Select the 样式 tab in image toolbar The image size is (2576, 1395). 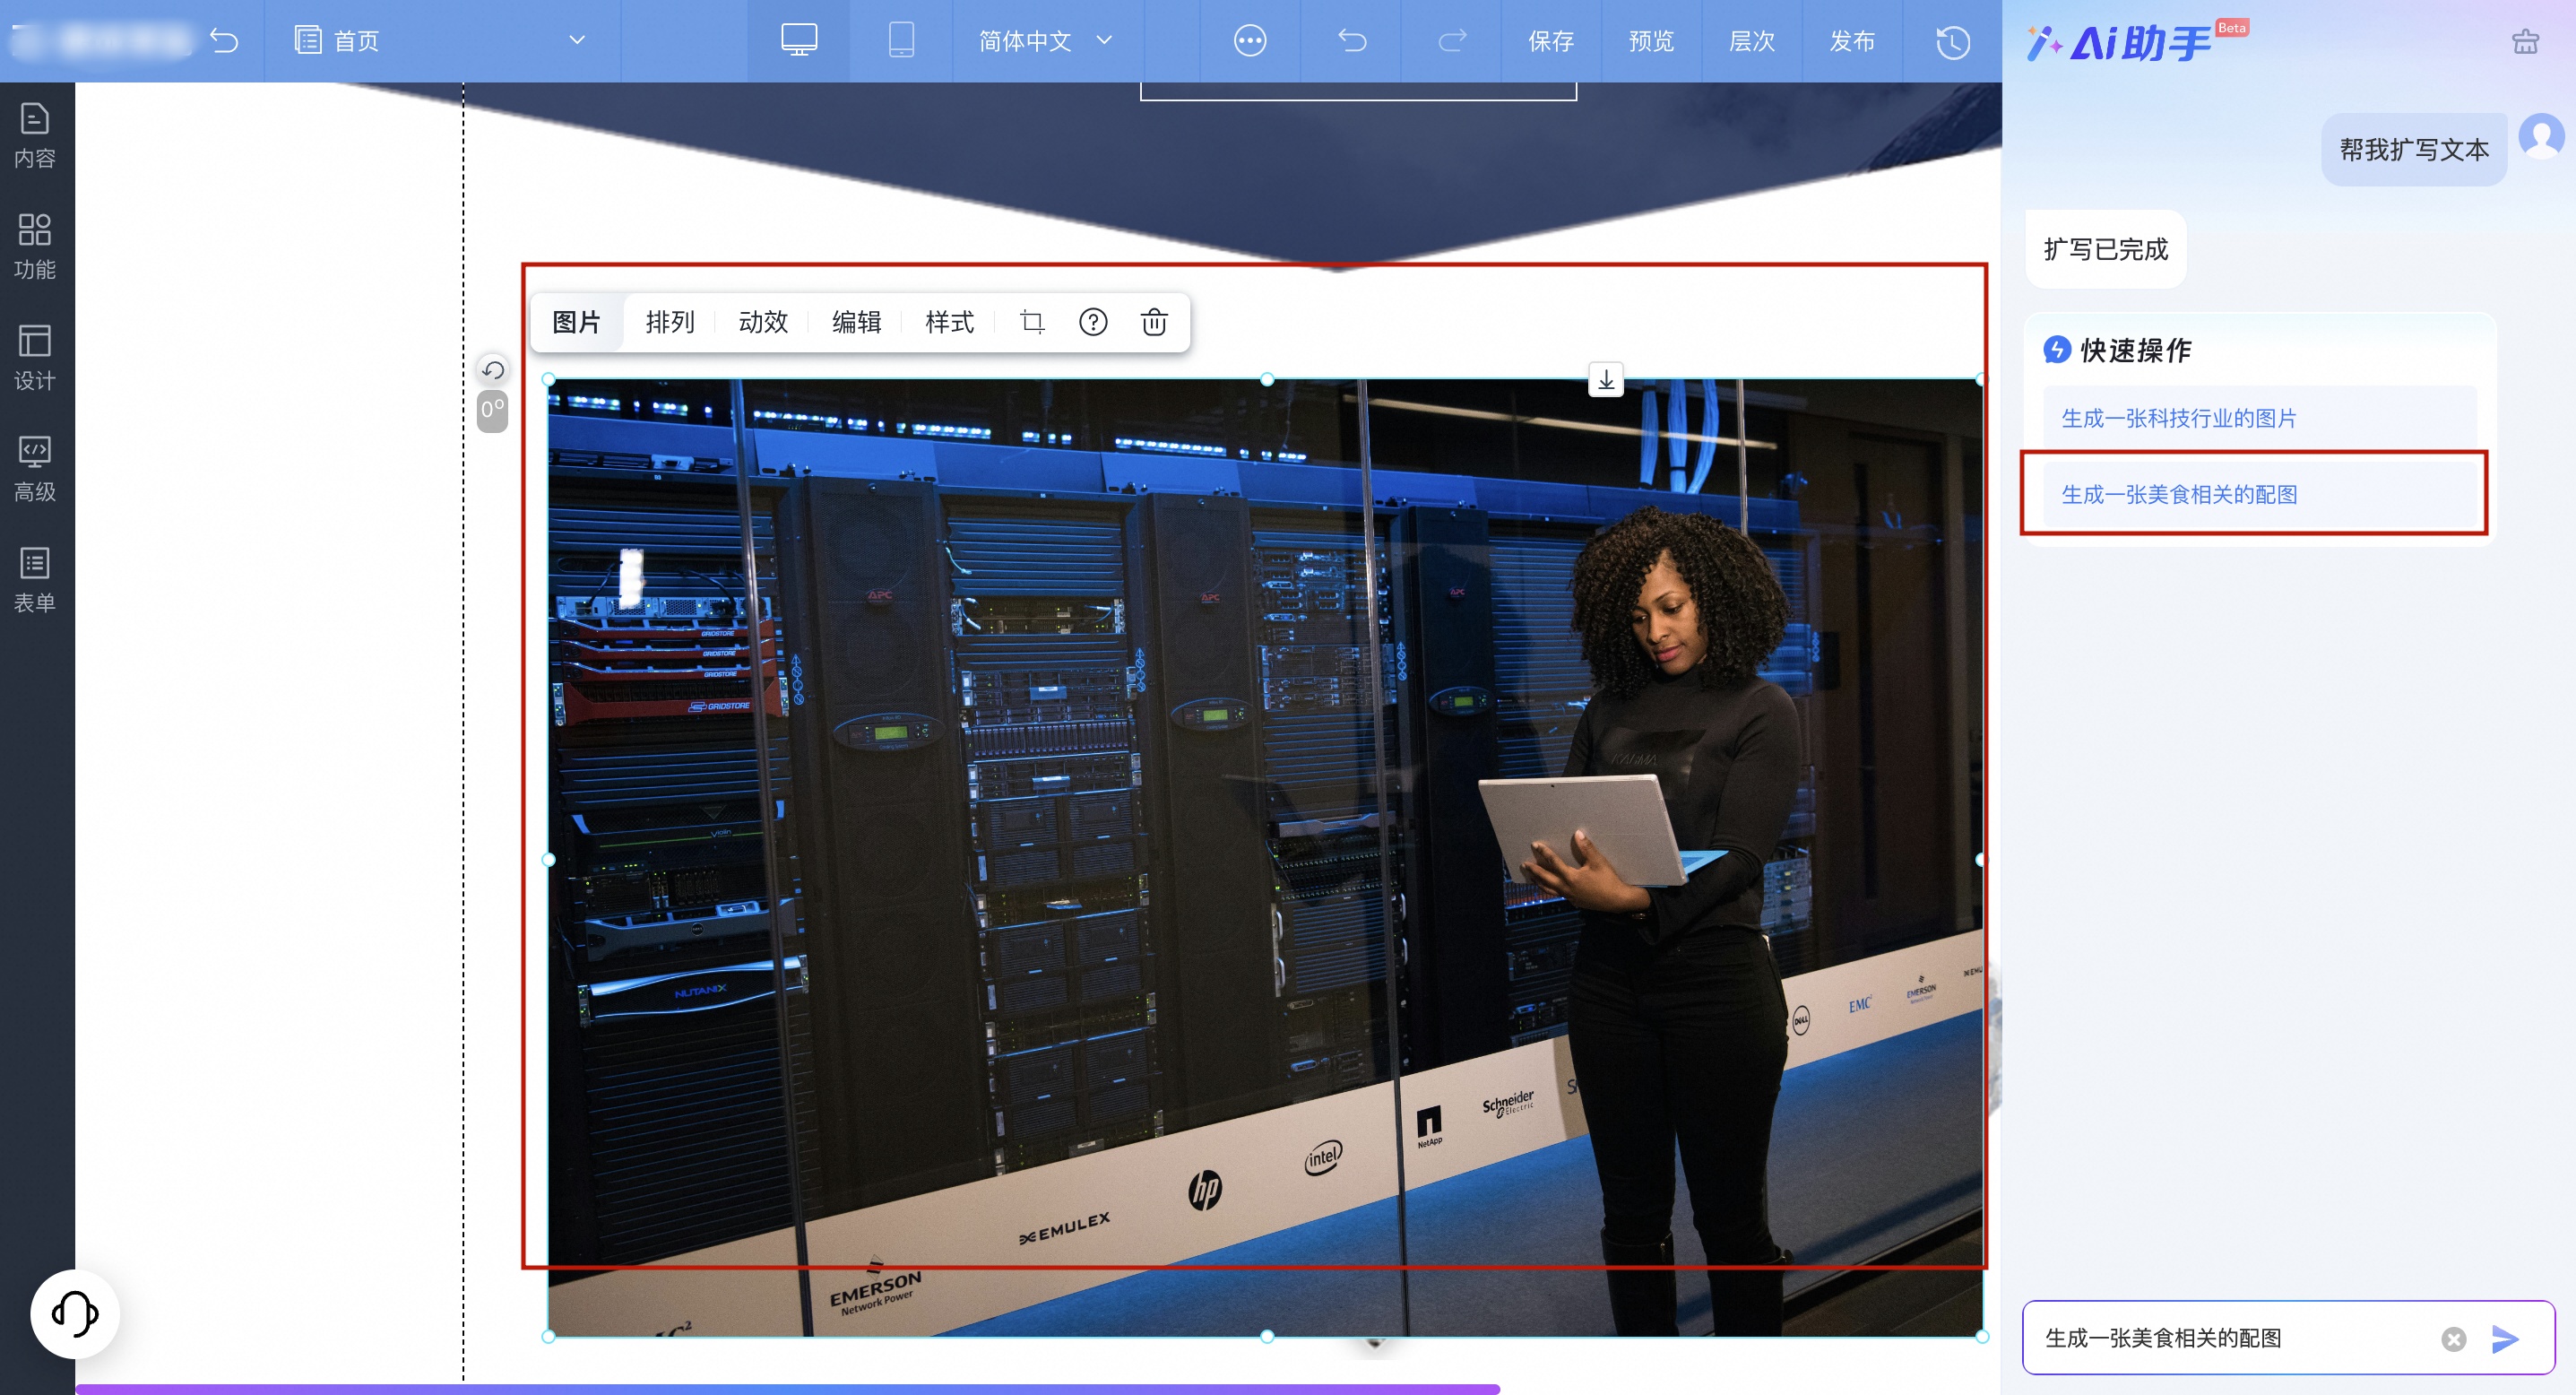tap(949, 322)
